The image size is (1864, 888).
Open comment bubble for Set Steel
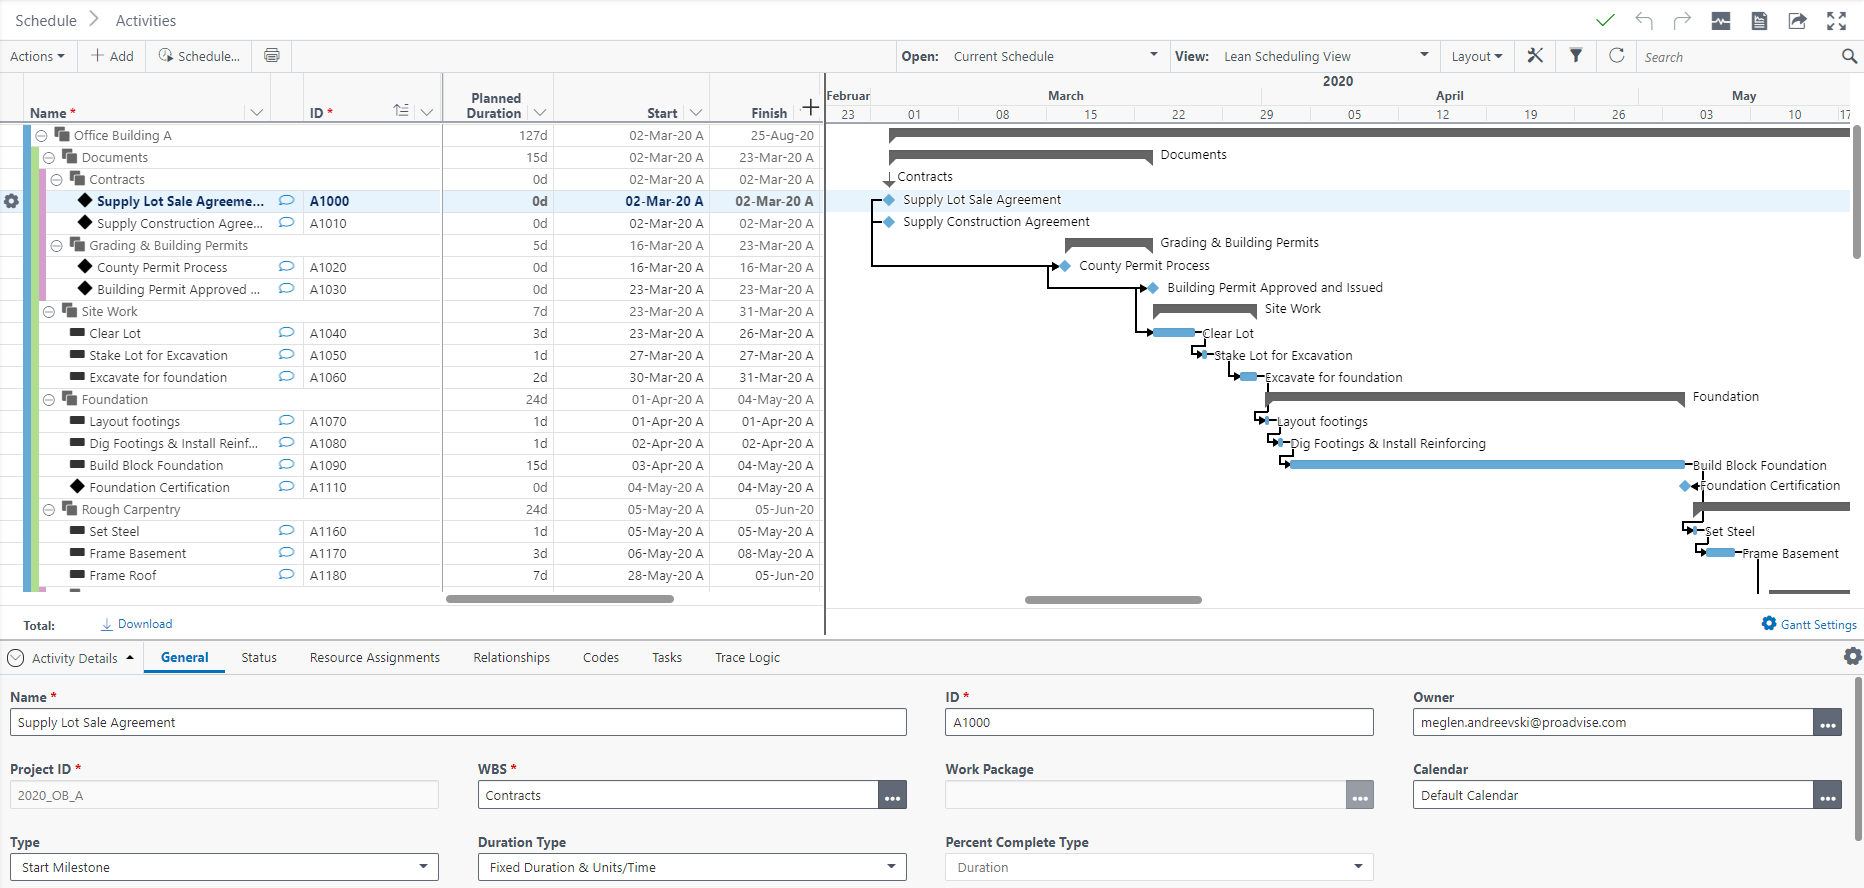(x=286, y=531)
